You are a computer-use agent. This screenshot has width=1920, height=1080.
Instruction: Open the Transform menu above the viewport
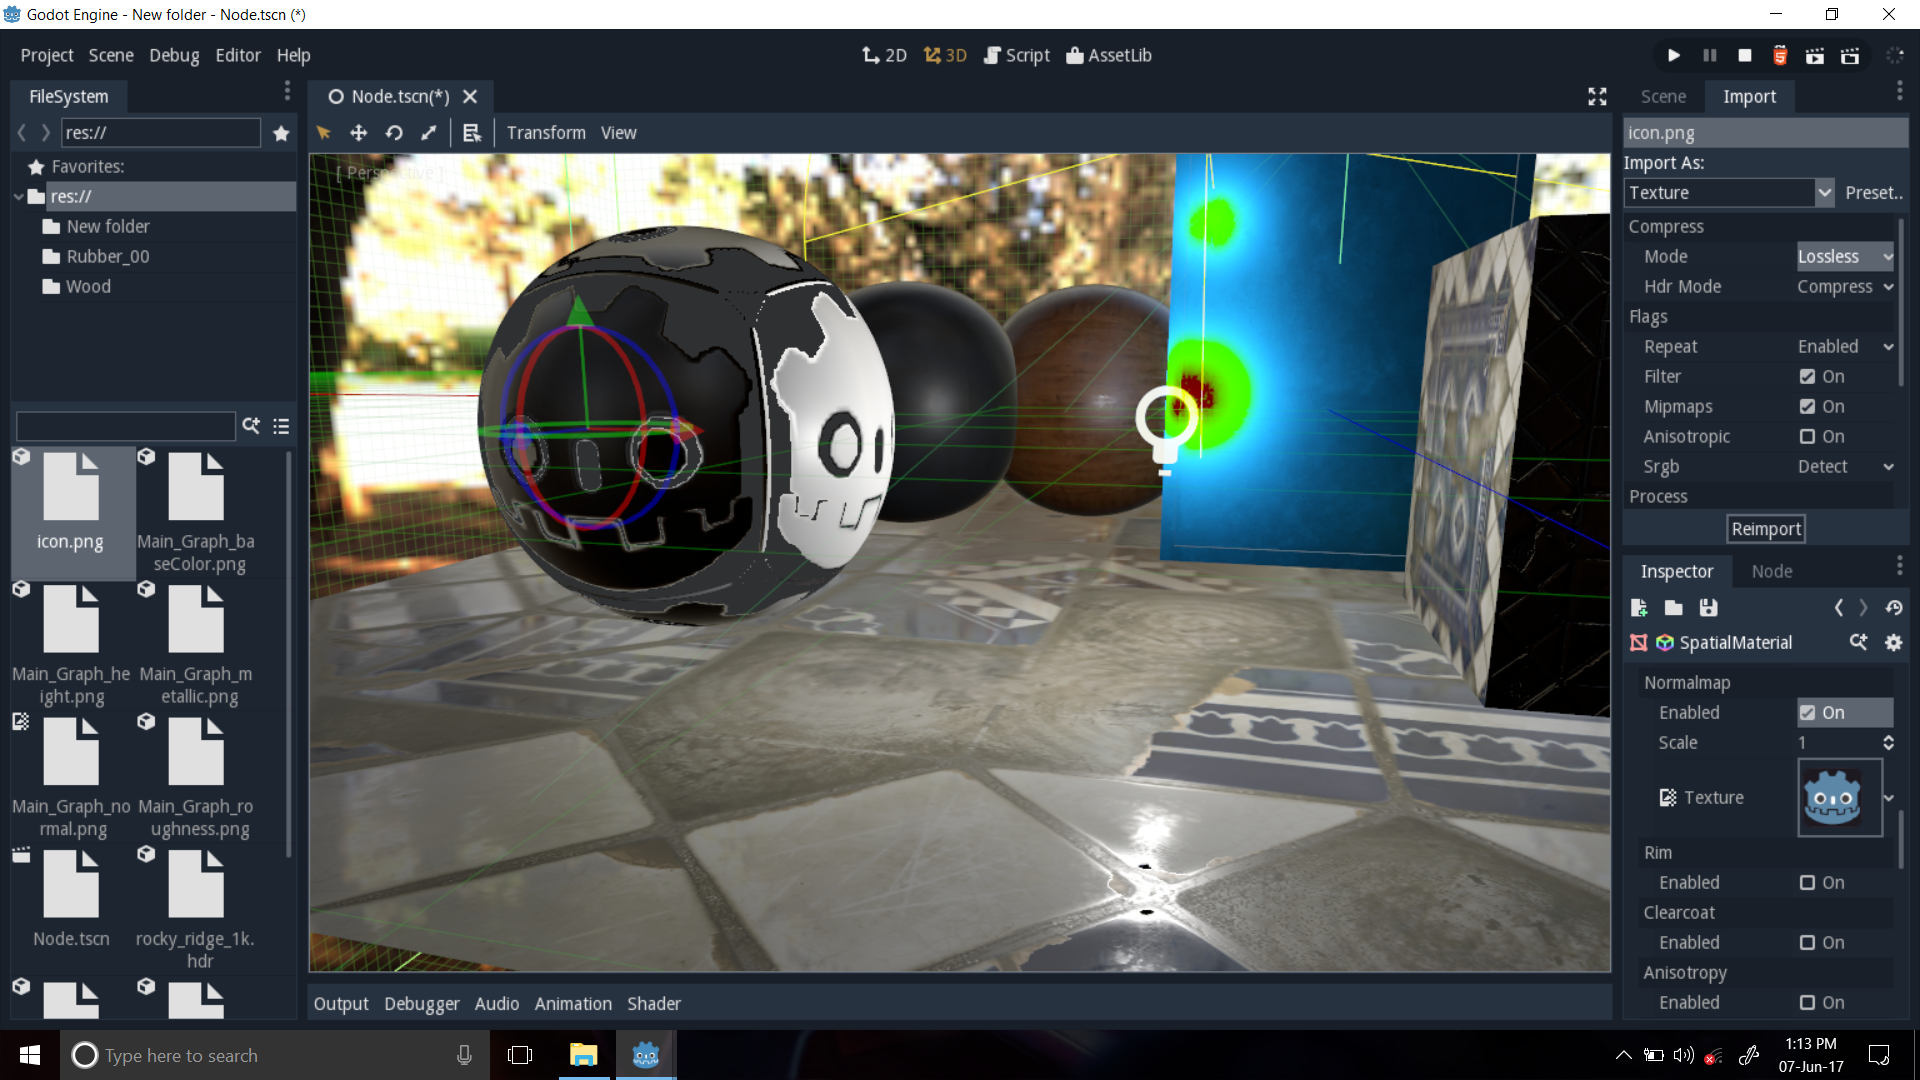click(x=546, y=132)
